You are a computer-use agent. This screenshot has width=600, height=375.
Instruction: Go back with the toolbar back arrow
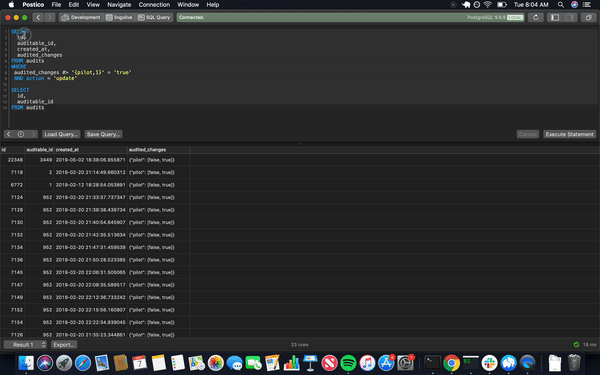pos(38,17)
